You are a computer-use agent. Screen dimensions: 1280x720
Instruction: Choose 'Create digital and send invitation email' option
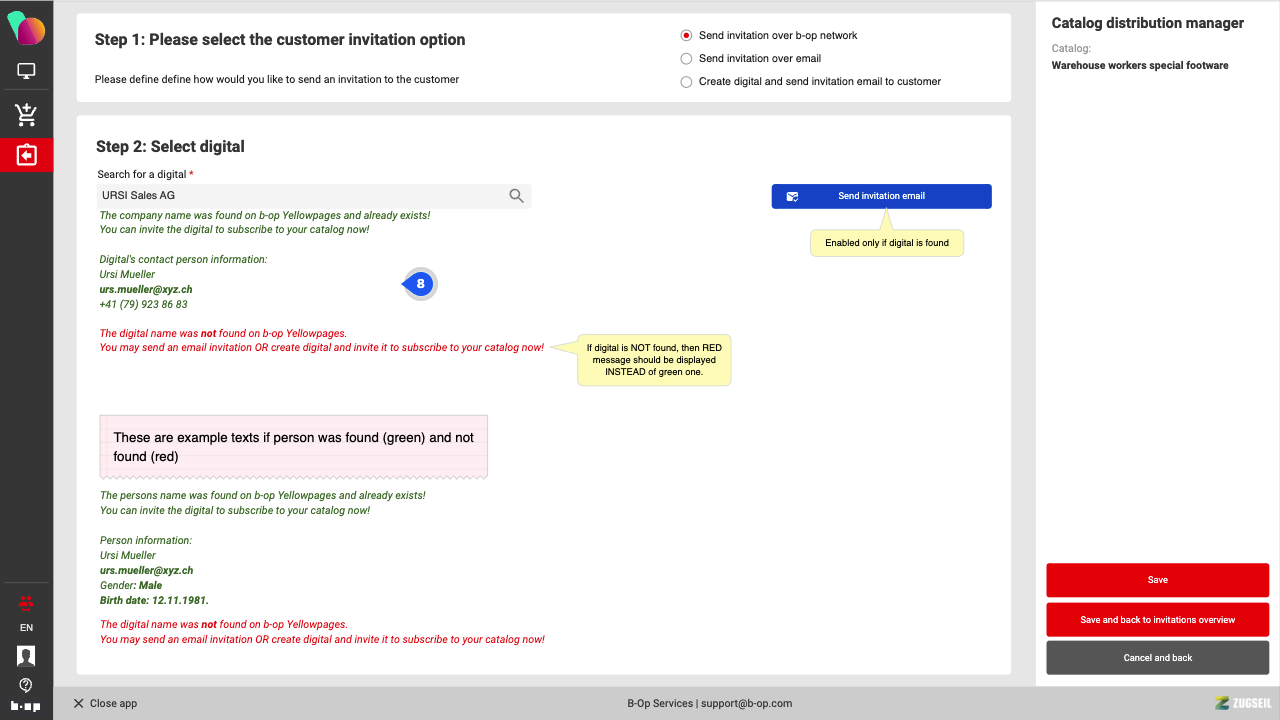click(686, 82)
